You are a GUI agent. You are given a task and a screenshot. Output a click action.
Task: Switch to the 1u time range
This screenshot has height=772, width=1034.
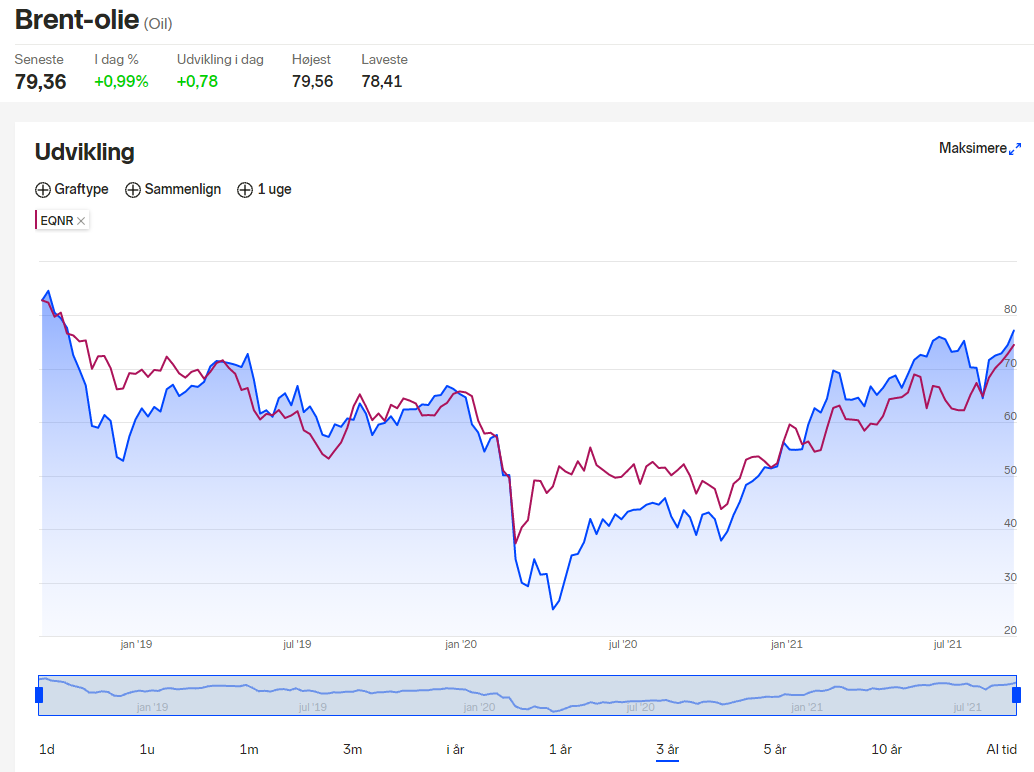147,749
